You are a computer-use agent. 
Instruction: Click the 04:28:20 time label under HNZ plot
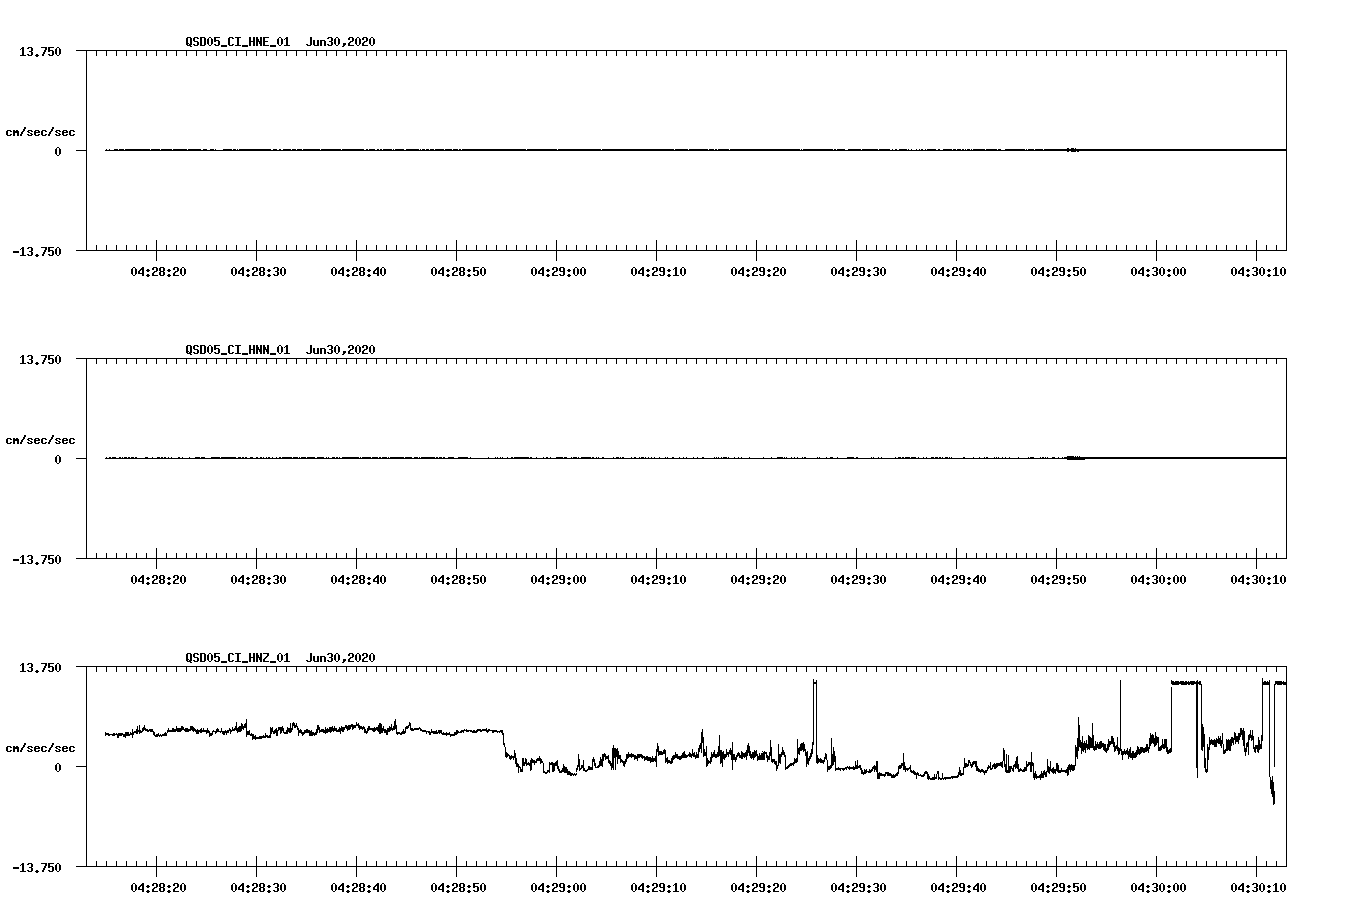point(158,888)
